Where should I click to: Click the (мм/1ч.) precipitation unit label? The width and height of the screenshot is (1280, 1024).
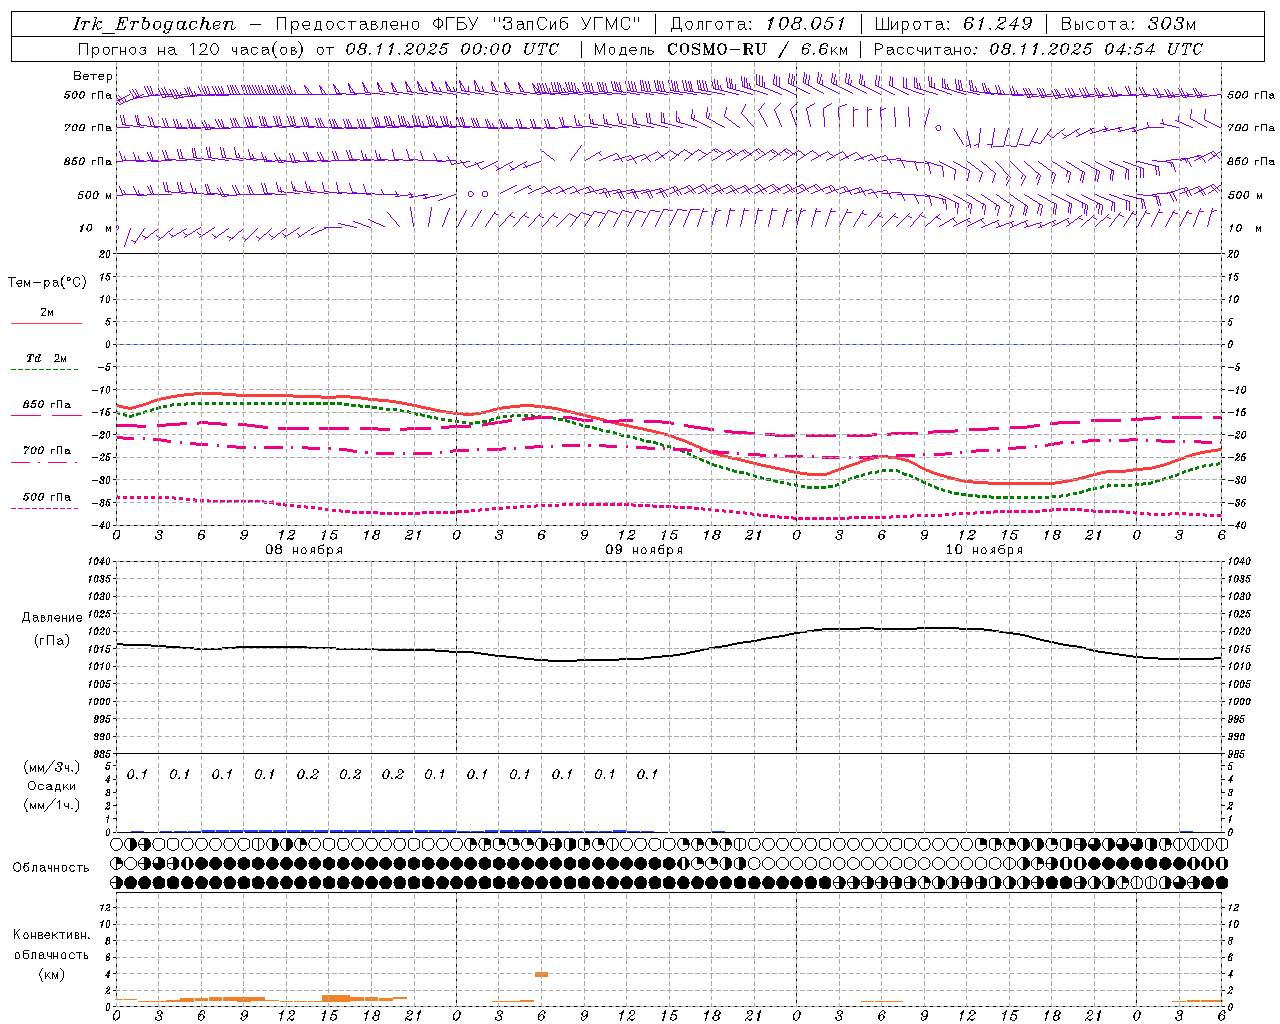coord(52,805)
